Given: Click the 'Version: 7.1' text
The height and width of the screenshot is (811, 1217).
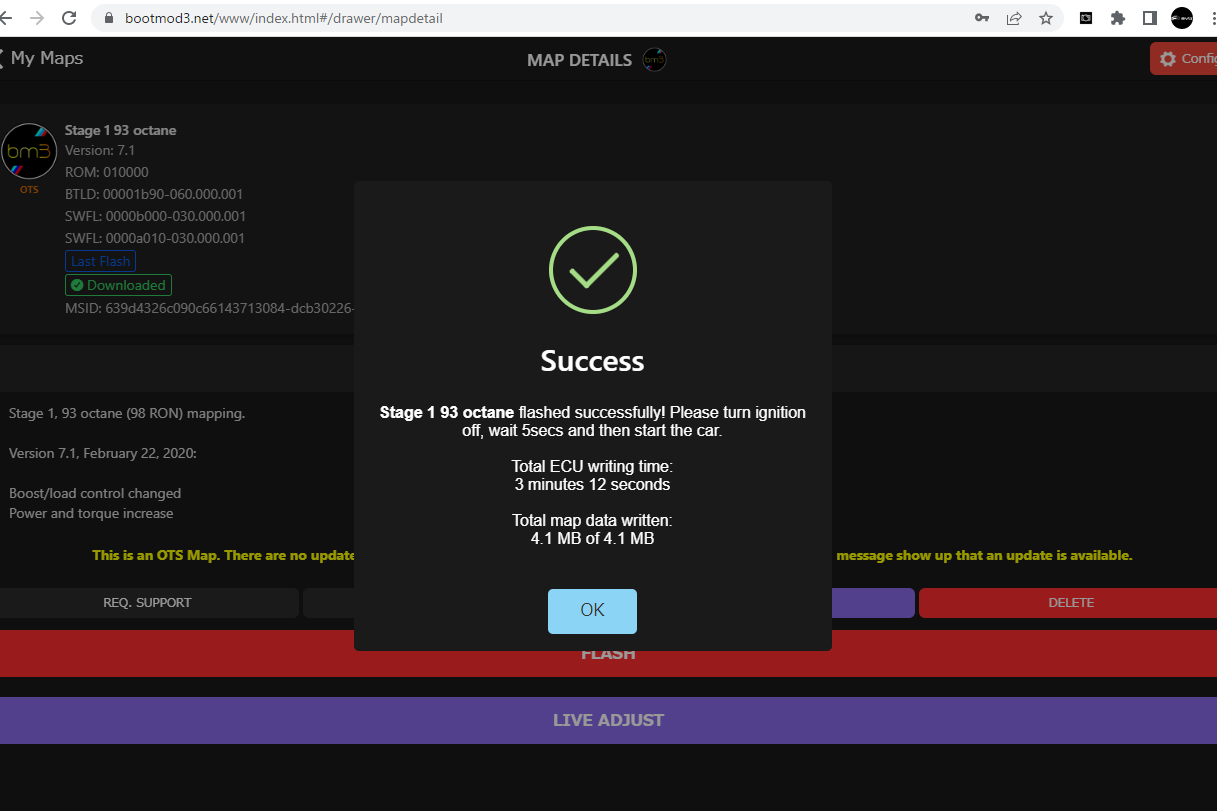Looking at the screenshot, I should coord(100,151).
